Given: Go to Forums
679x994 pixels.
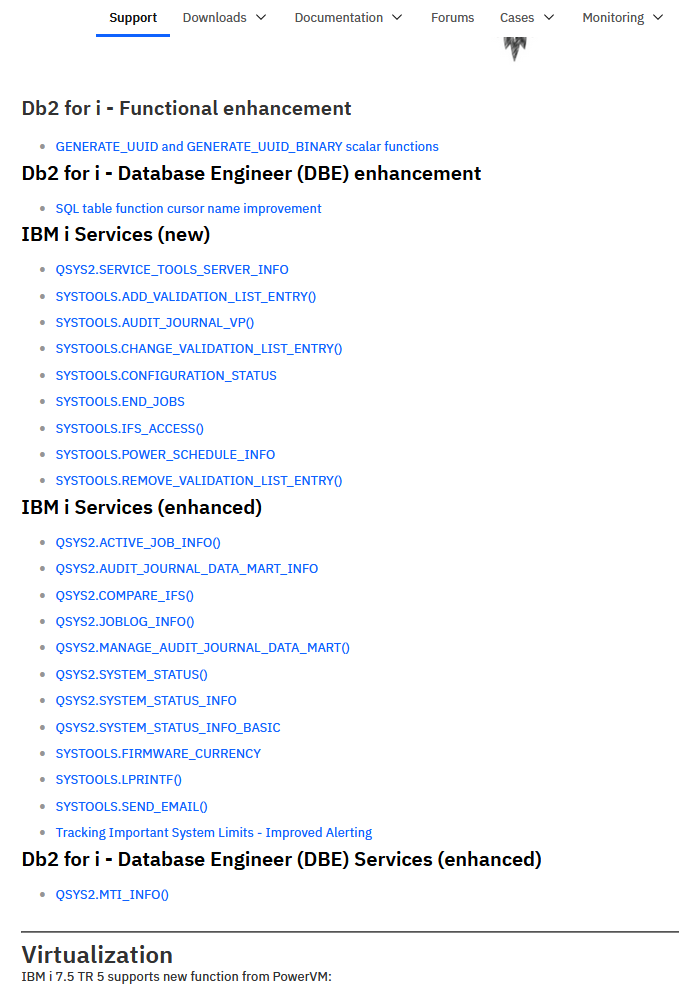Looking at the screenshot, I should pos(452,18).
